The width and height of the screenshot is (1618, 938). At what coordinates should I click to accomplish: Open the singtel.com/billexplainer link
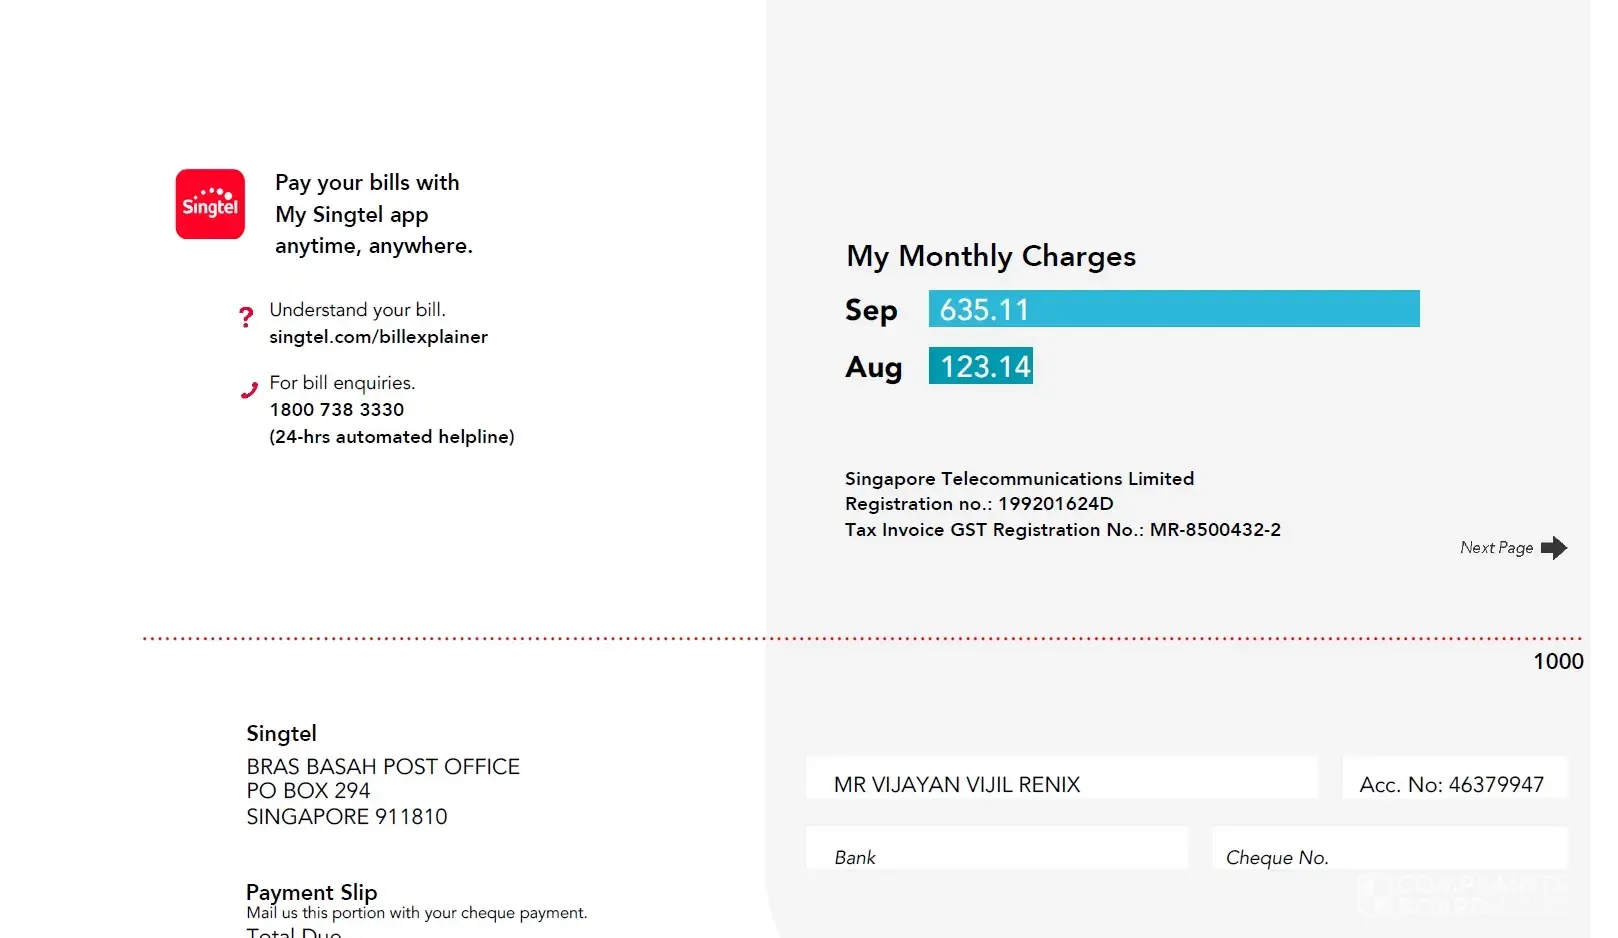click(x=378, y=337)
